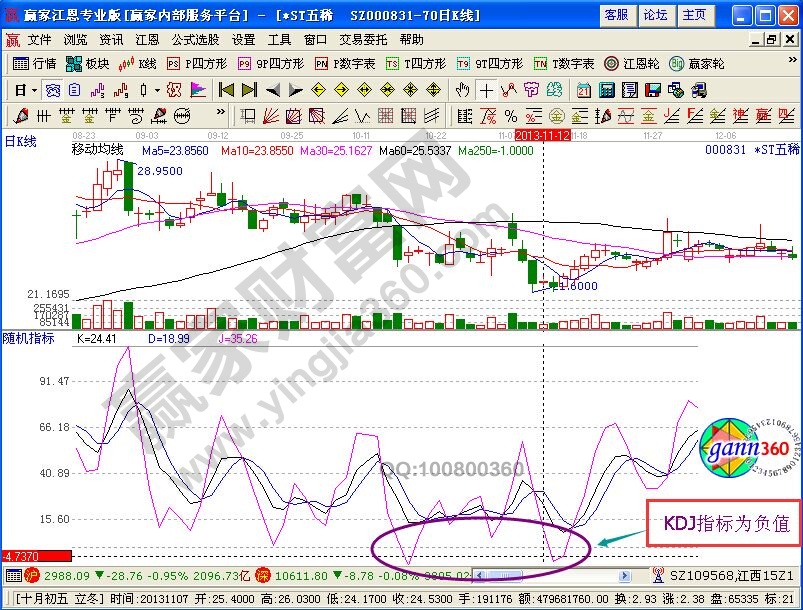This screenshot has width=803, height=610.
Task: Click the calculator icon in toolbar
Action: [606, 90]
